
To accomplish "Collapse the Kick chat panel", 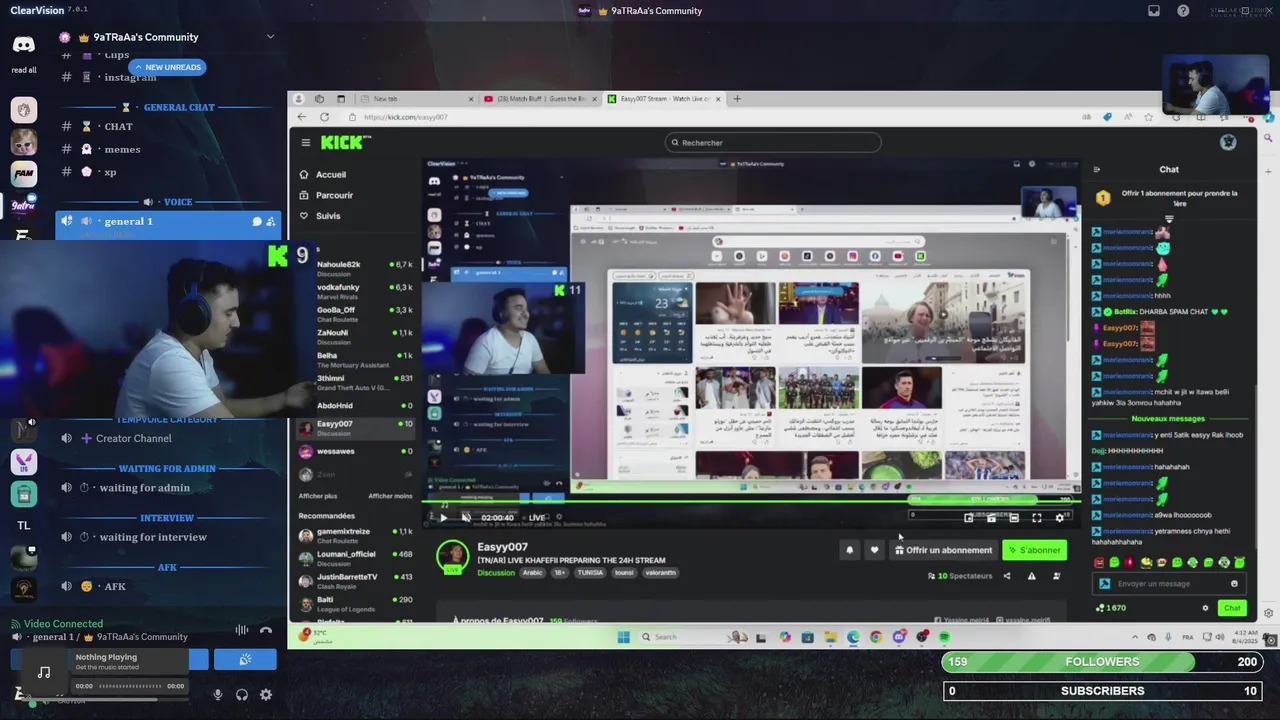I will [x=1097, y=170].
